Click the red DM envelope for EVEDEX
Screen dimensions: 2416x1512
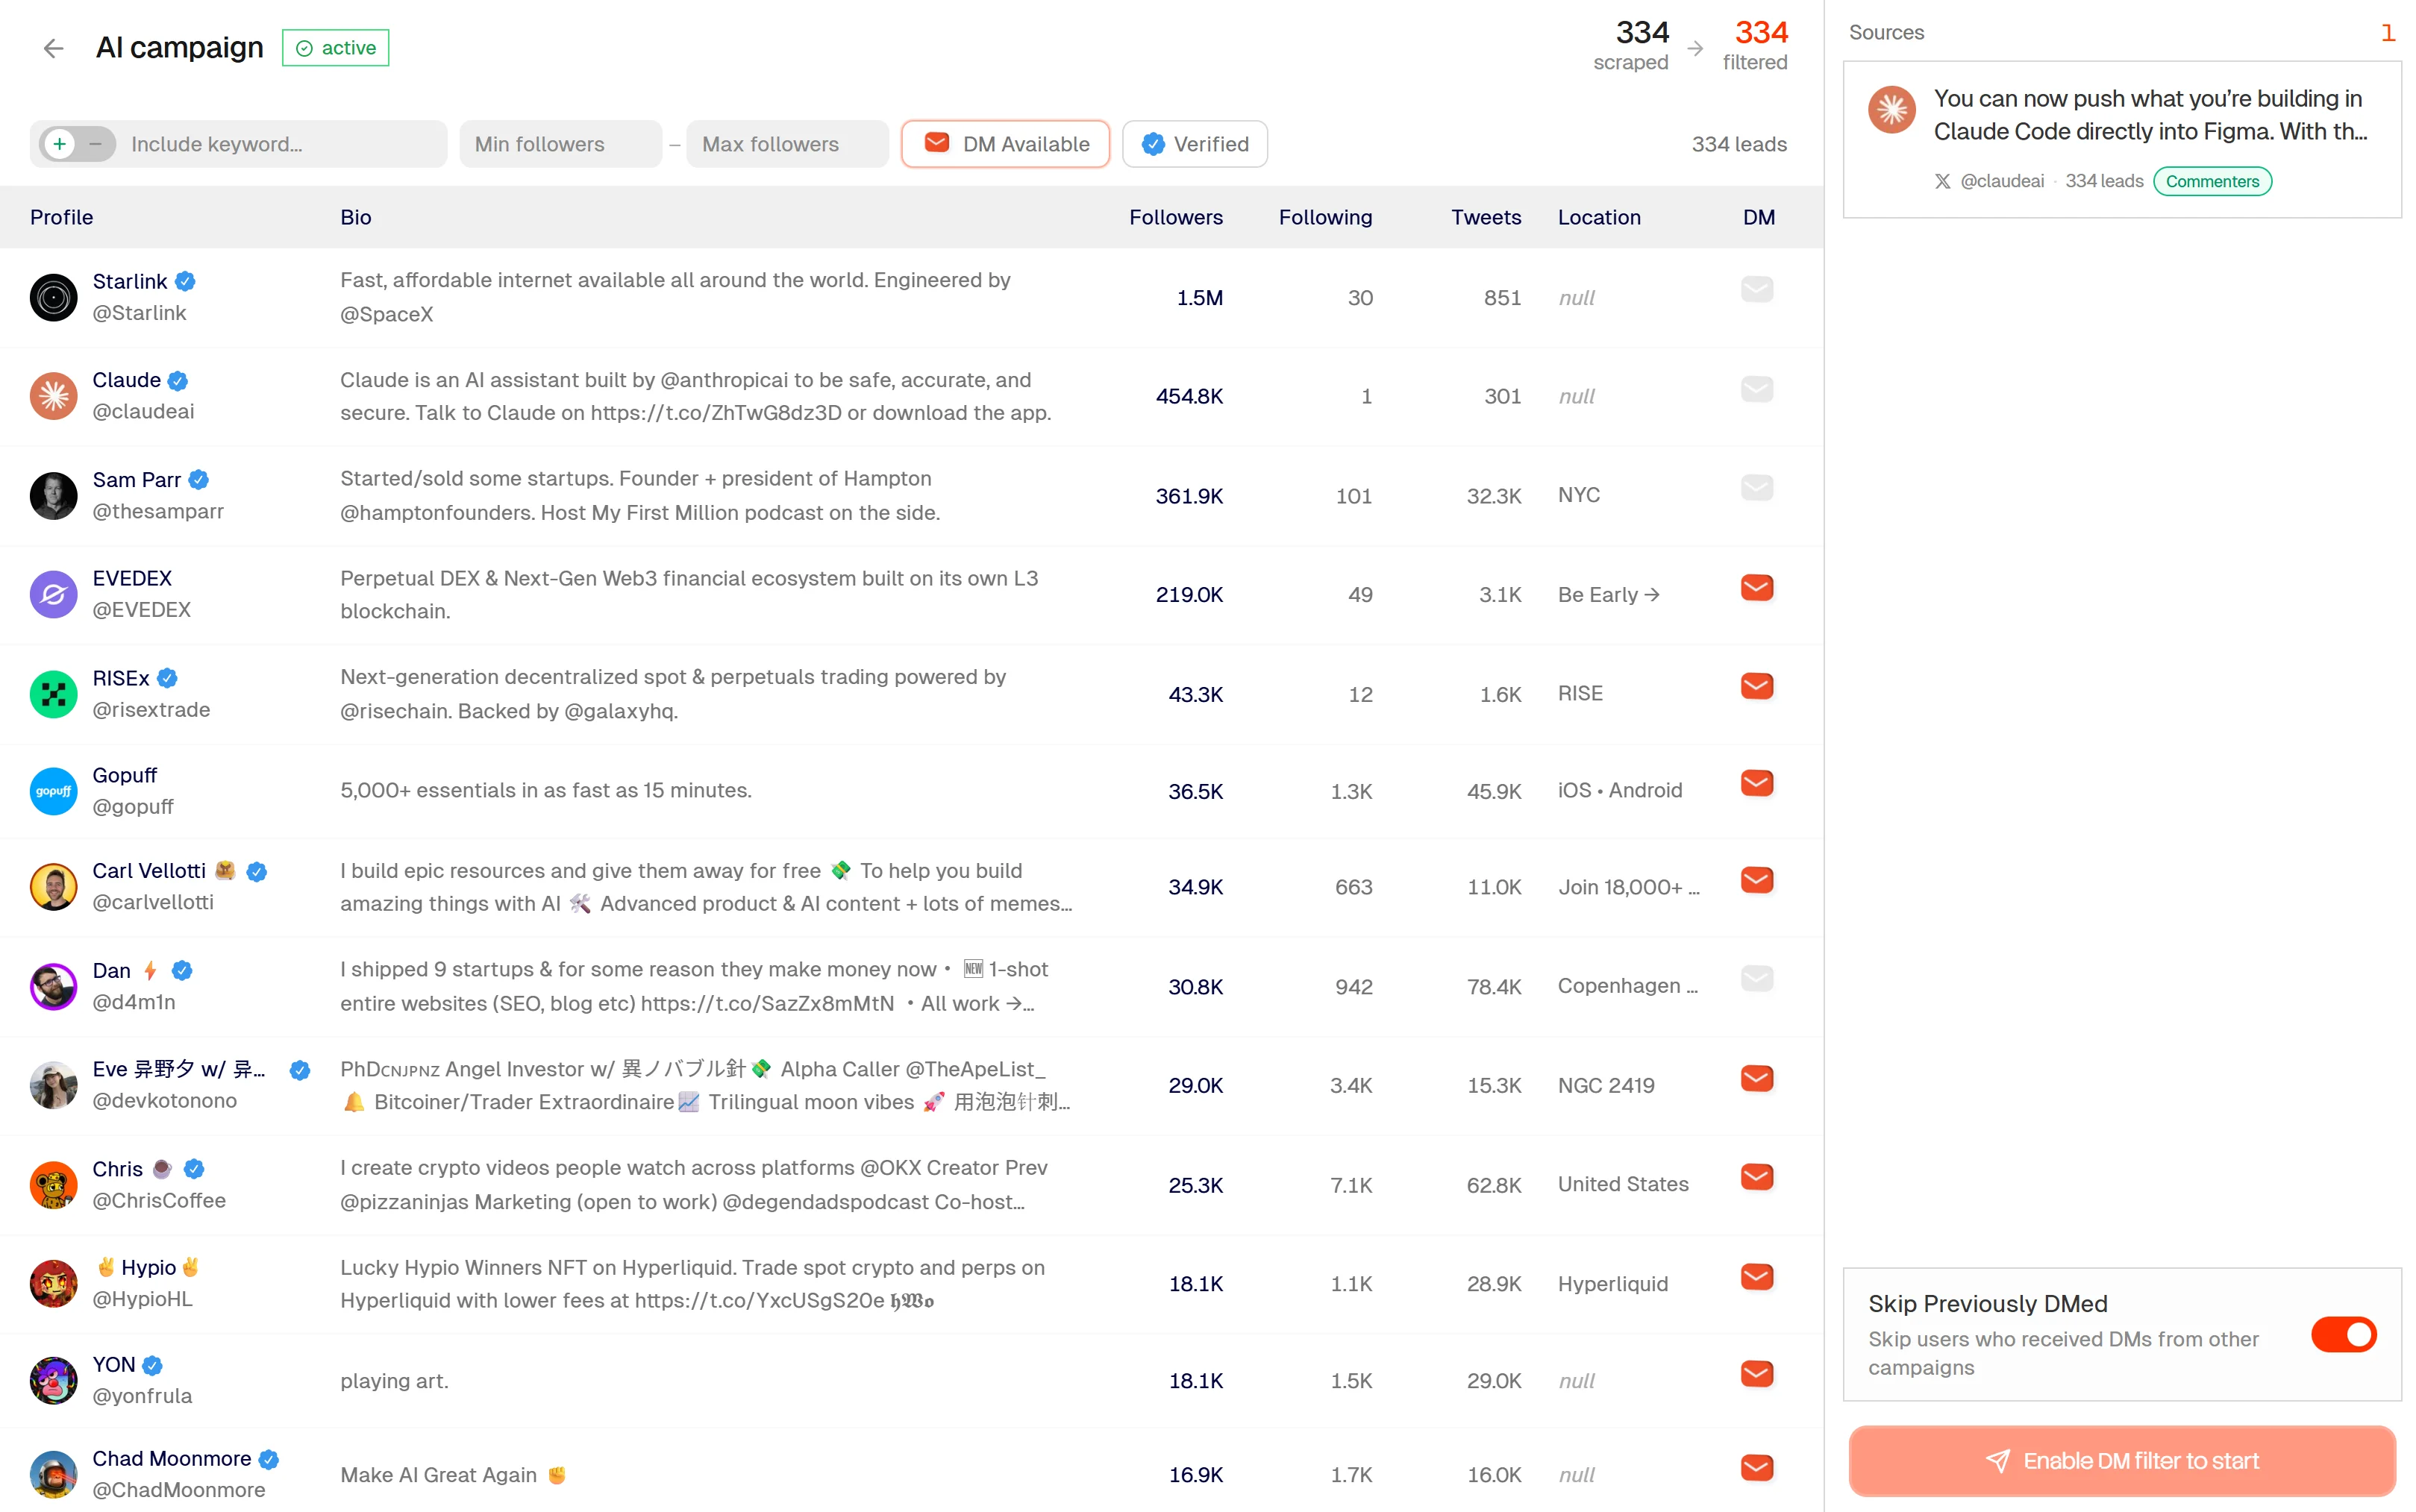point(1756,588)
